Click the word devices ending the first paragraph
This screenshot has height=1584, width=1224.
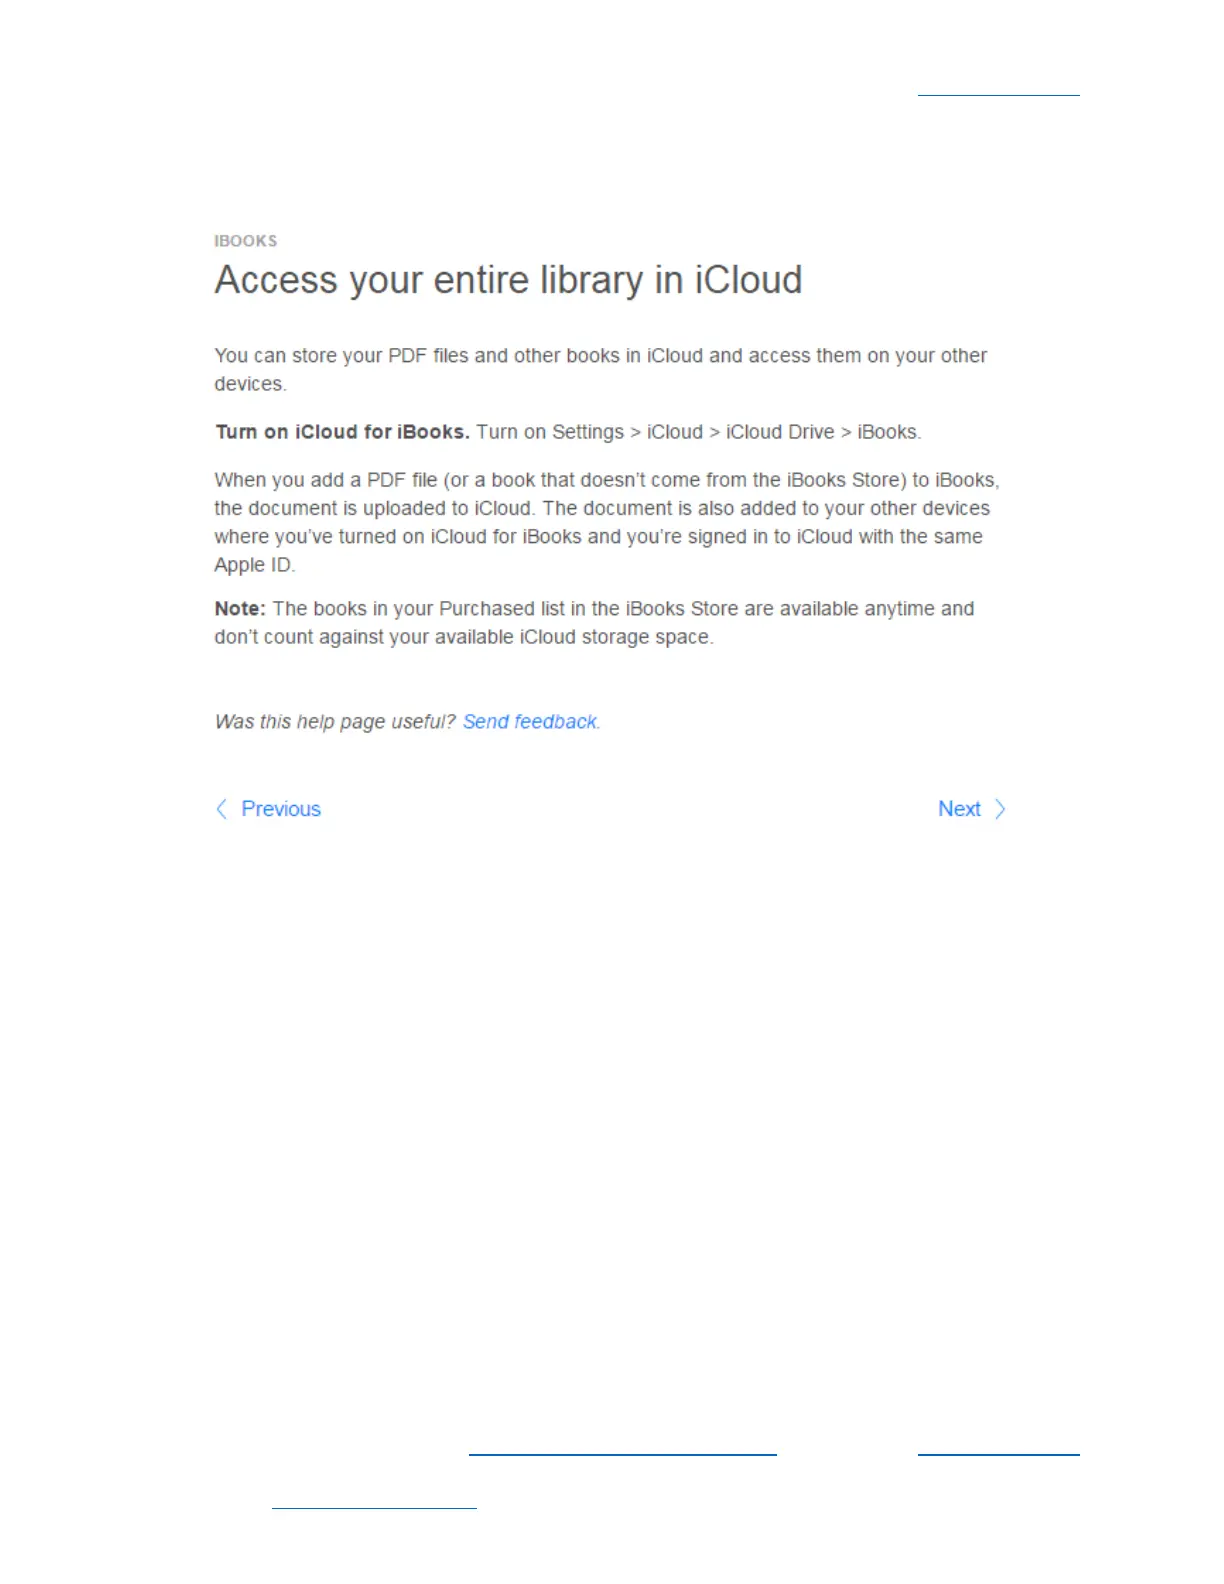pos(249,384)
